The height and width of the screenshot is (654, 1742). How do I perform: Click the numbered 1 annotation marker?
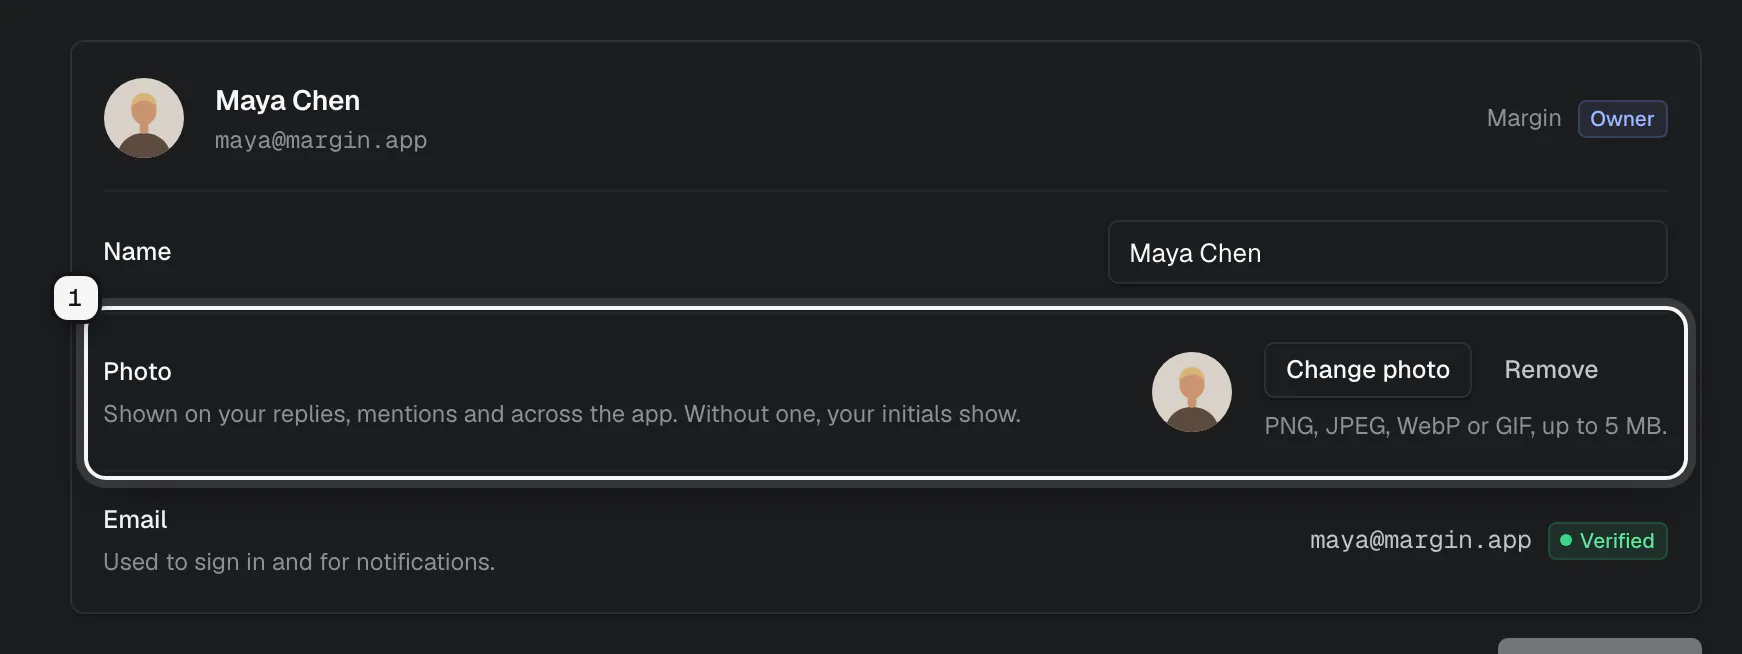click(75, 298)
